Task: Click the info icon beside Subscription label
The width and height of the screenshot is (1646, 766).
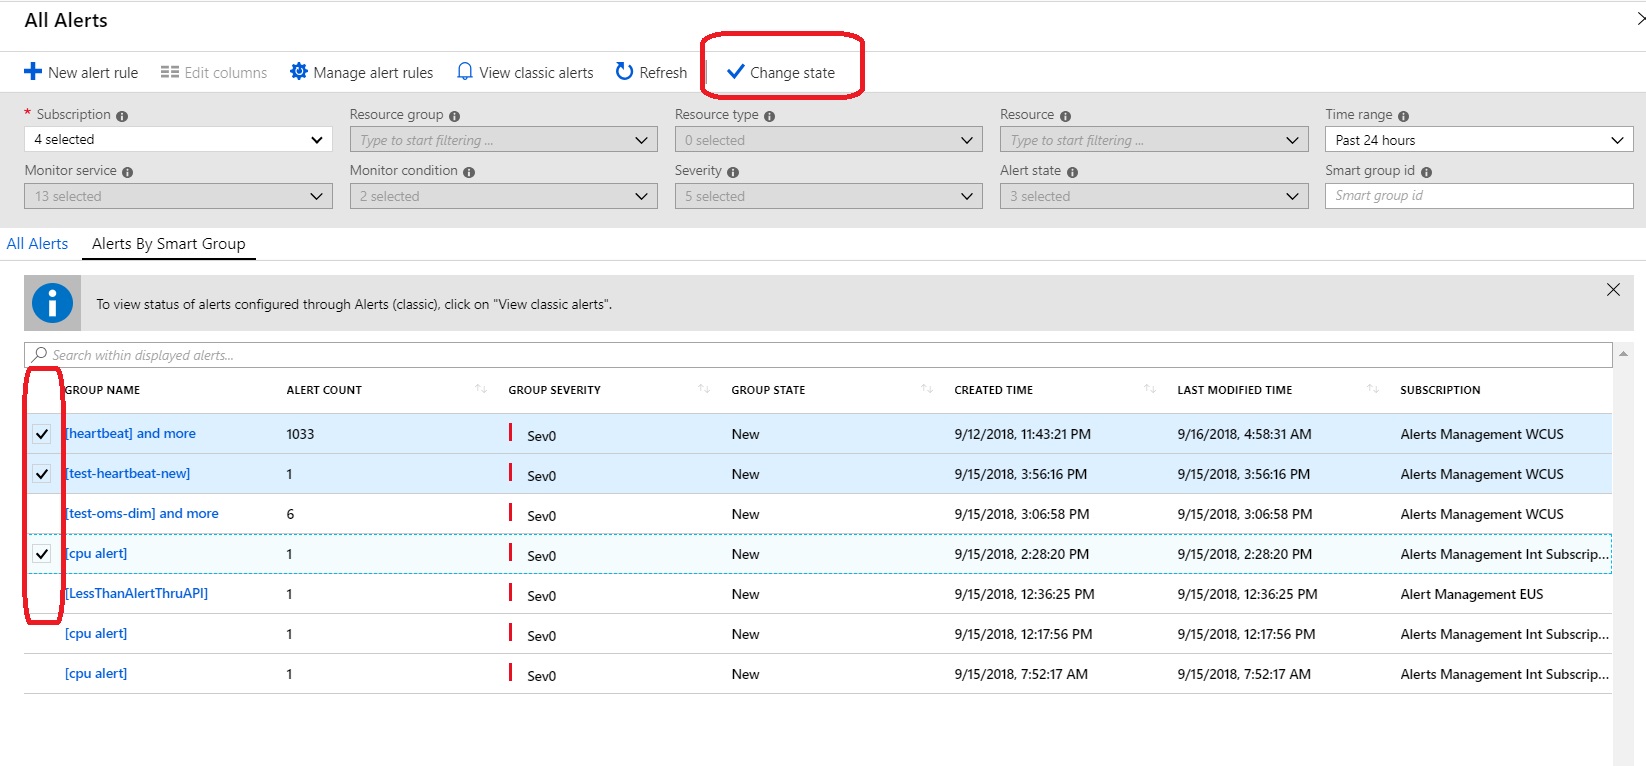Action: [122, 116]
